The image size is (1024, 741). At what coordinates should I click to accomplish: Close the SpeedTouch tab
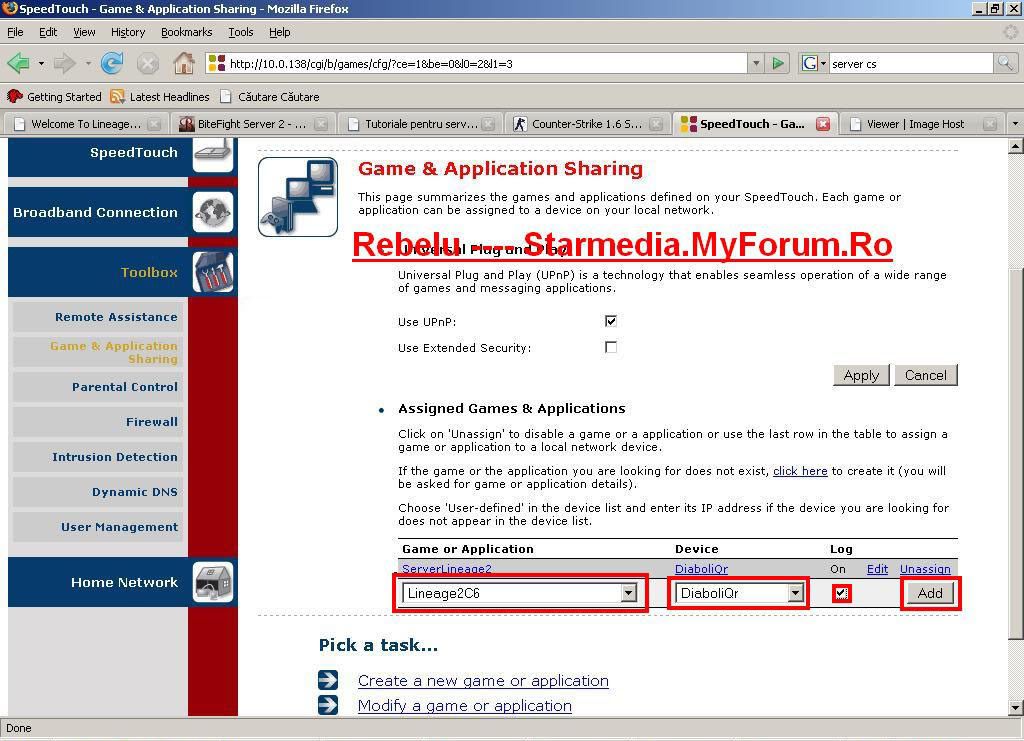click(823, 123)
